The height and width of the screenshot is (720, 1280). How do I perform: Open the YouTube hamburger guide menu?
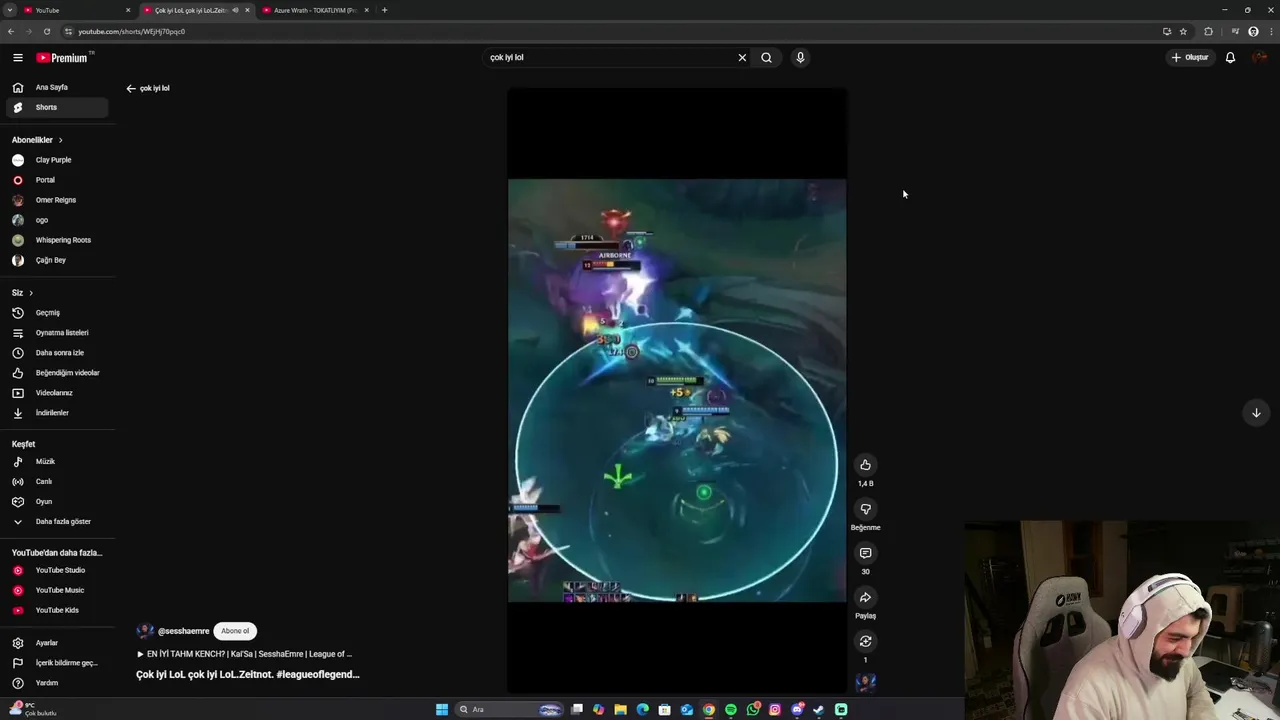pyautogui.click(x=18, y=58)
